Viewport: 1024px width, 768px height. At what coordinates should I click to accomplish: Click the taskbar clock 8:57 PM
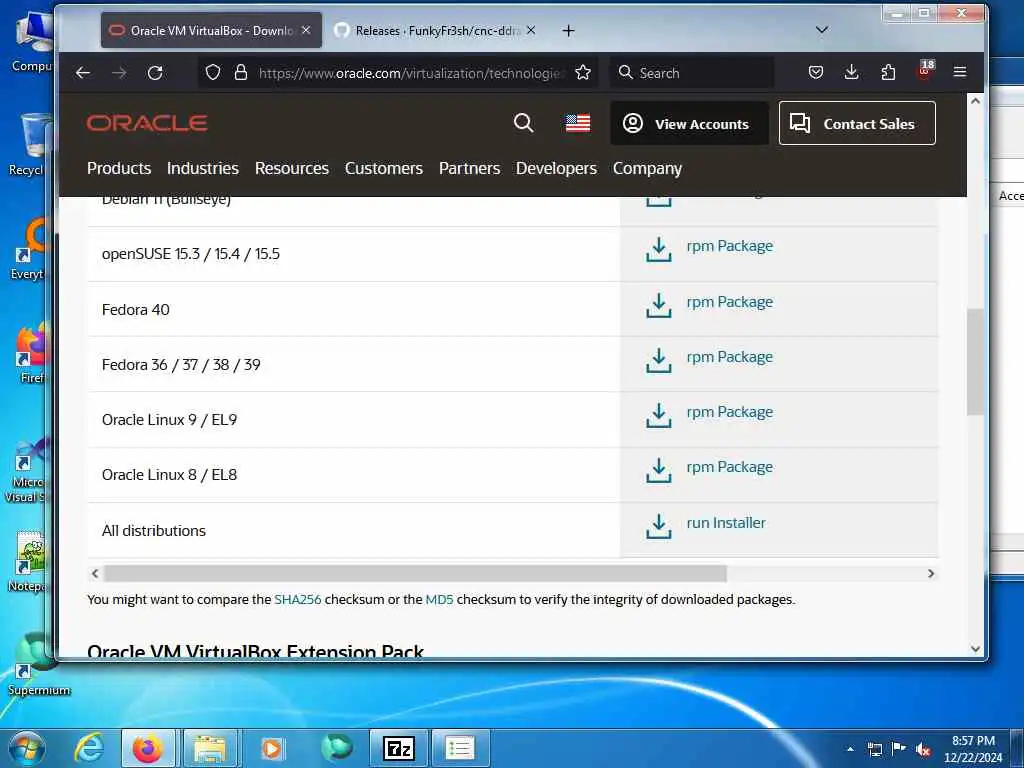(x=973, y=749)
